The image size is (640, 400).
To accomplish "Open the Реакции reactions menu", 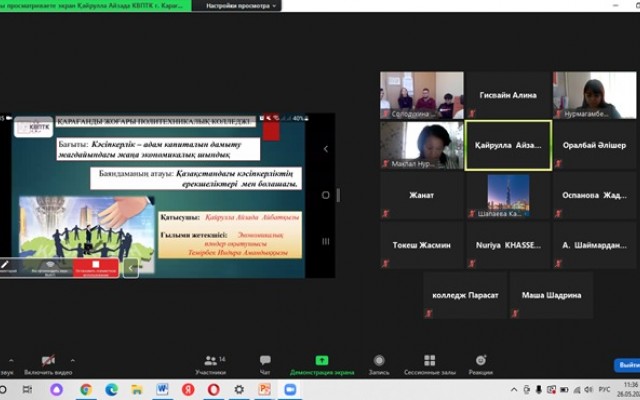I will click(481, 362).
